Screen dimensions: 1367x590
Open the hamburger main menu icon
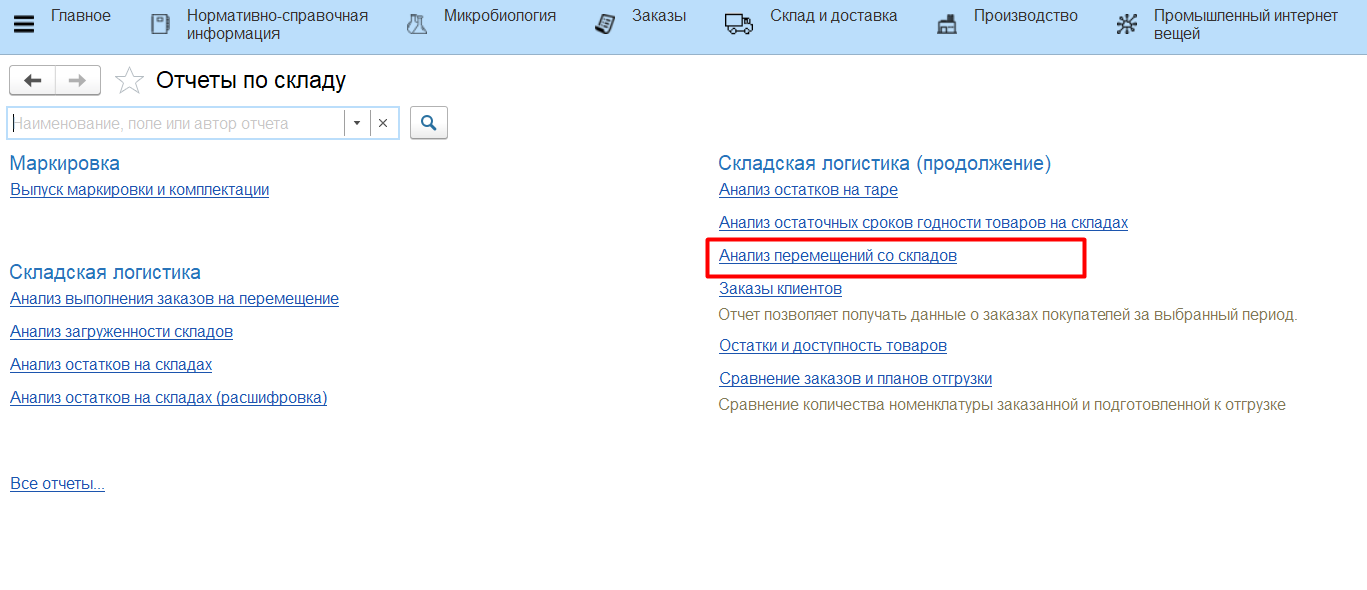[23, 24]
